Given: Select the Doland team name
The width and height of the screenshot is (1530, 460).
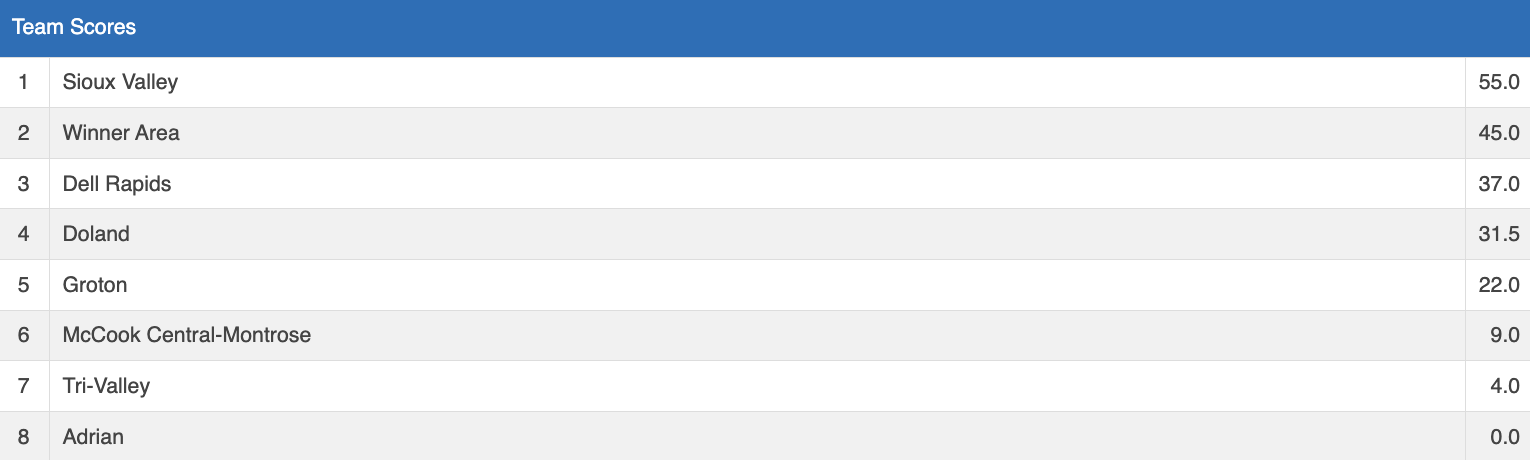Looking at the screenshot, I should click(96, 234).
